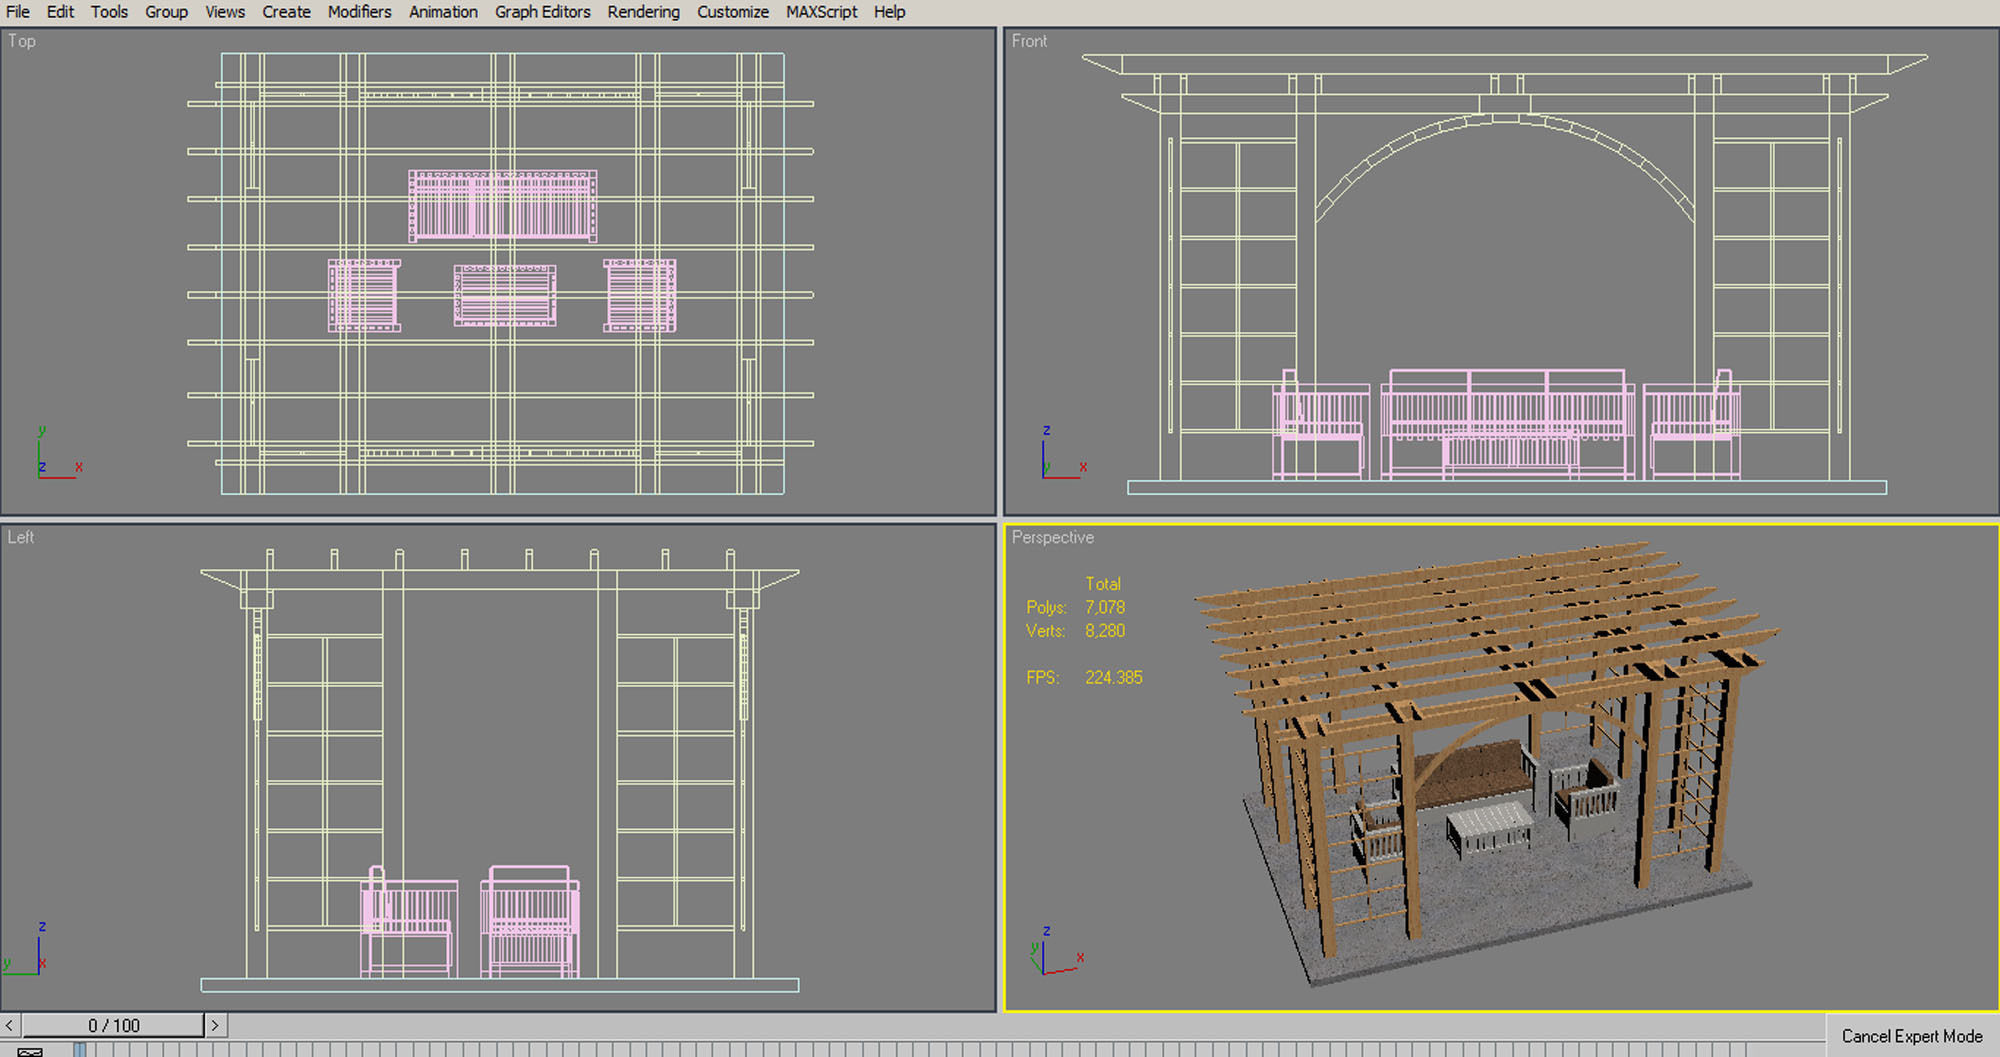This screenshot has height=1057, width=2000.
Task: Open the Help menu
Action: click(889, 12)
